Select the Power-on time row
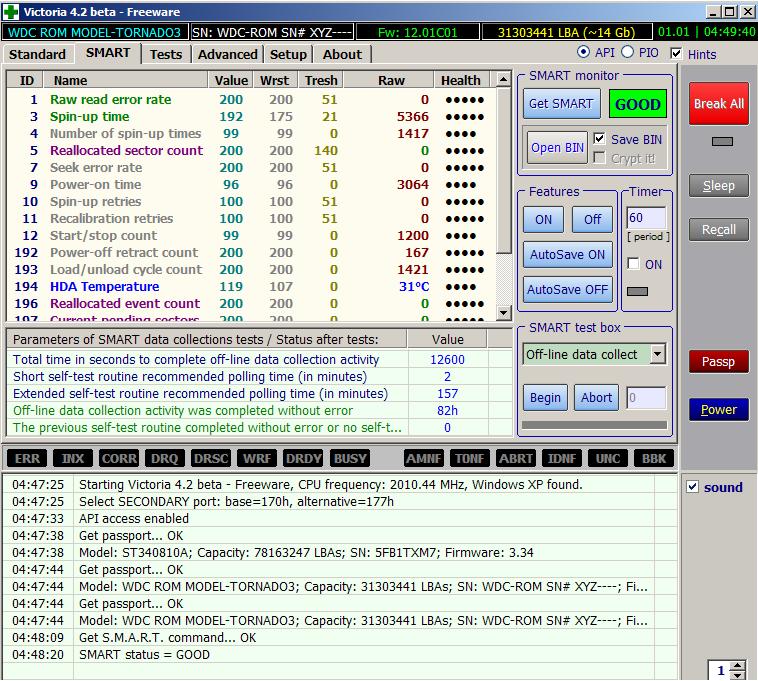The height and width of the screenshot is (681, 758). (x=251, y=184)
